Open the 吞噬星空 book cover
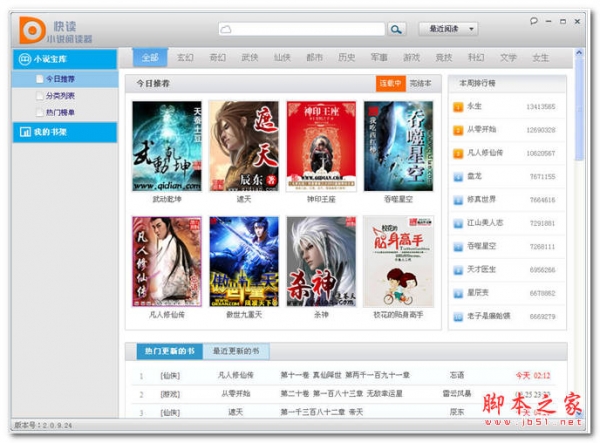This screenshot has height=443, width=600. coord(398,146)
